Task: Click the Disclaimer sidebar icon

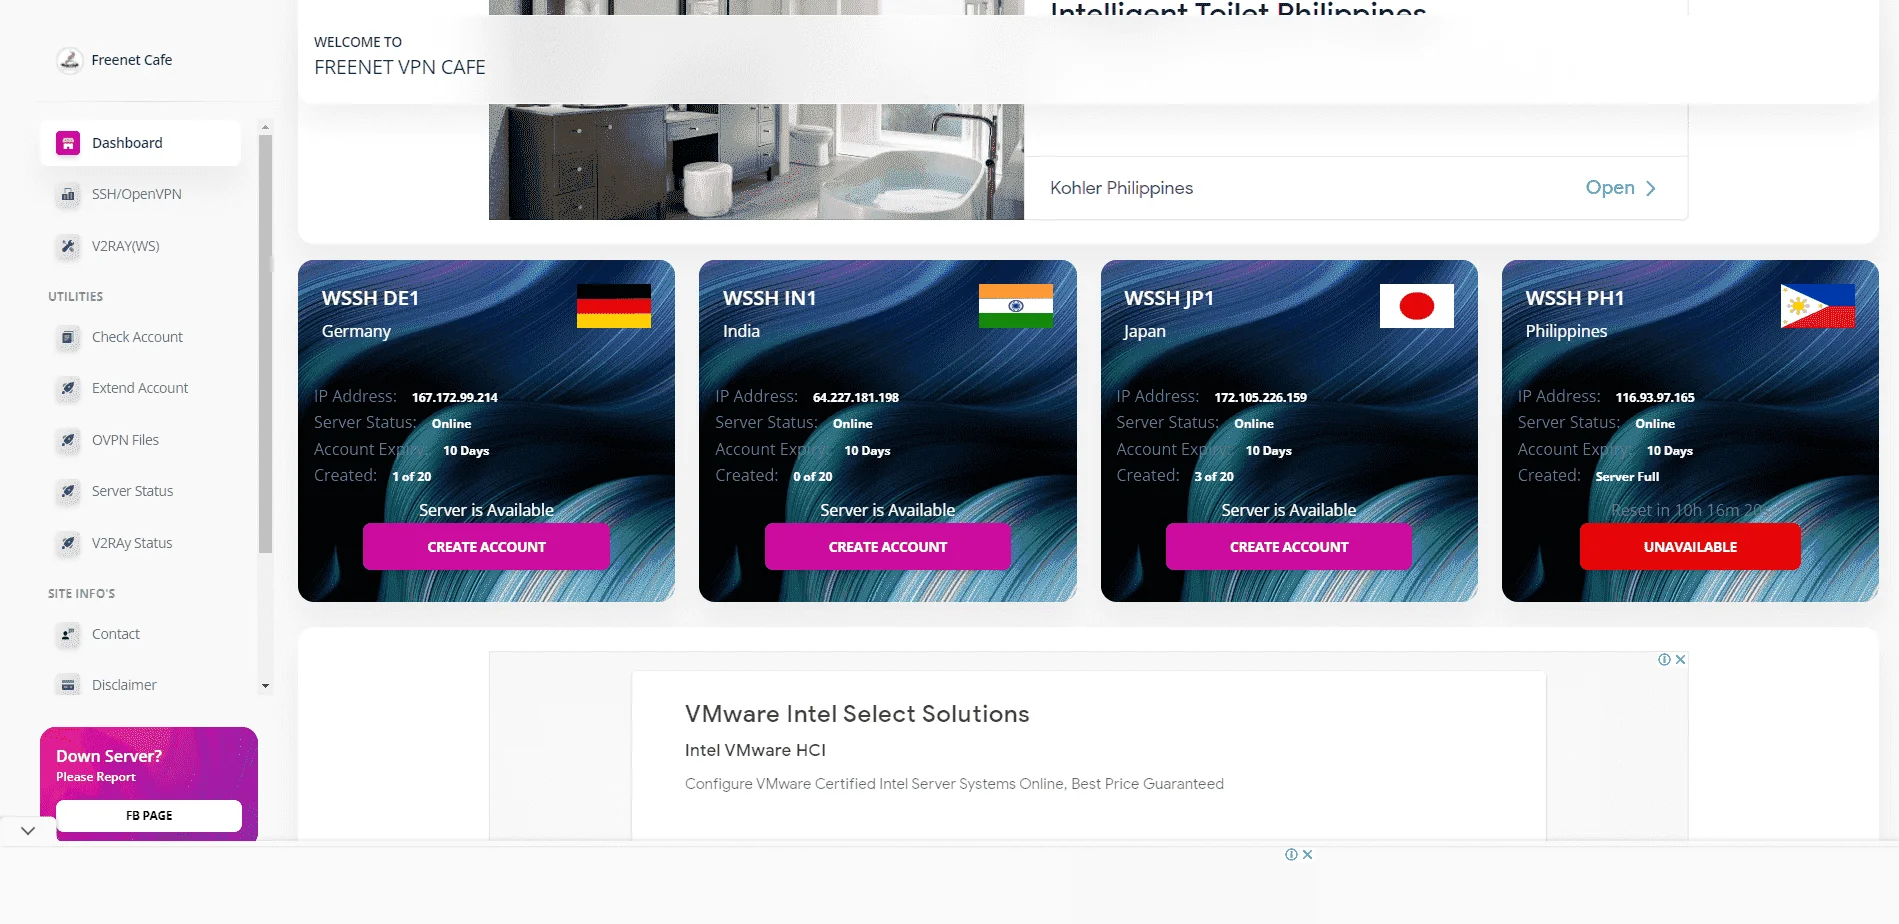Action: pyautogui.click(x=68, y=685)
